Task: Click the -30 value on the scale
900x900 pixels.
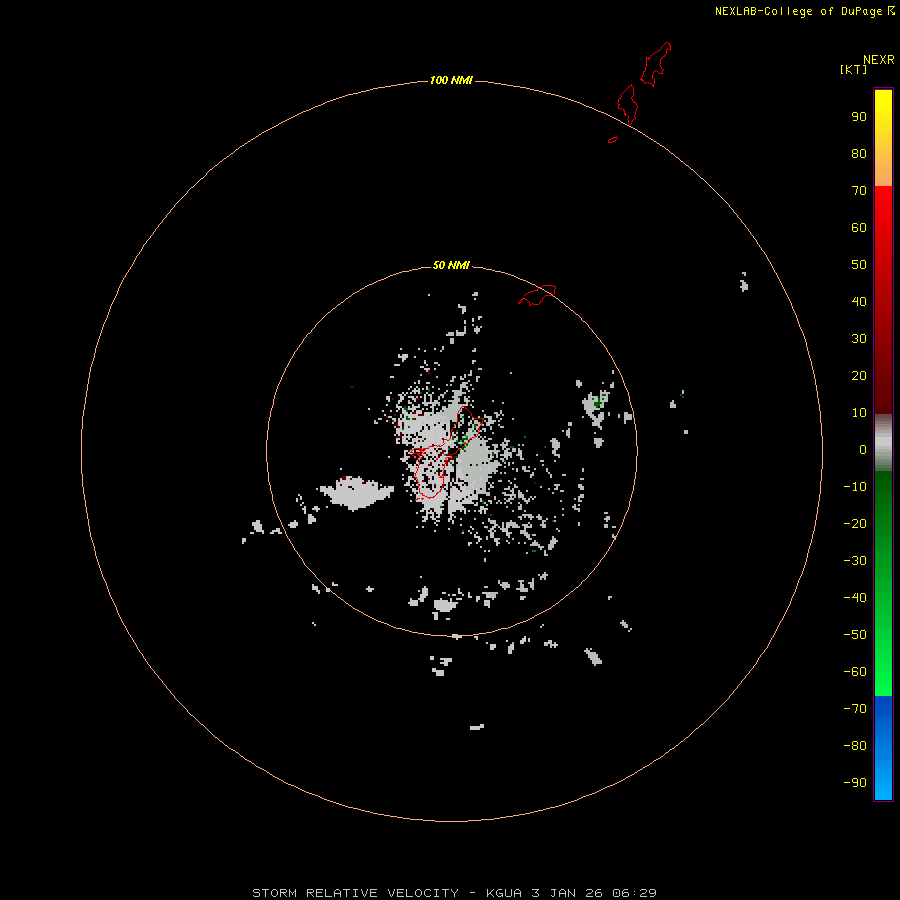Action: pos(855,561)
